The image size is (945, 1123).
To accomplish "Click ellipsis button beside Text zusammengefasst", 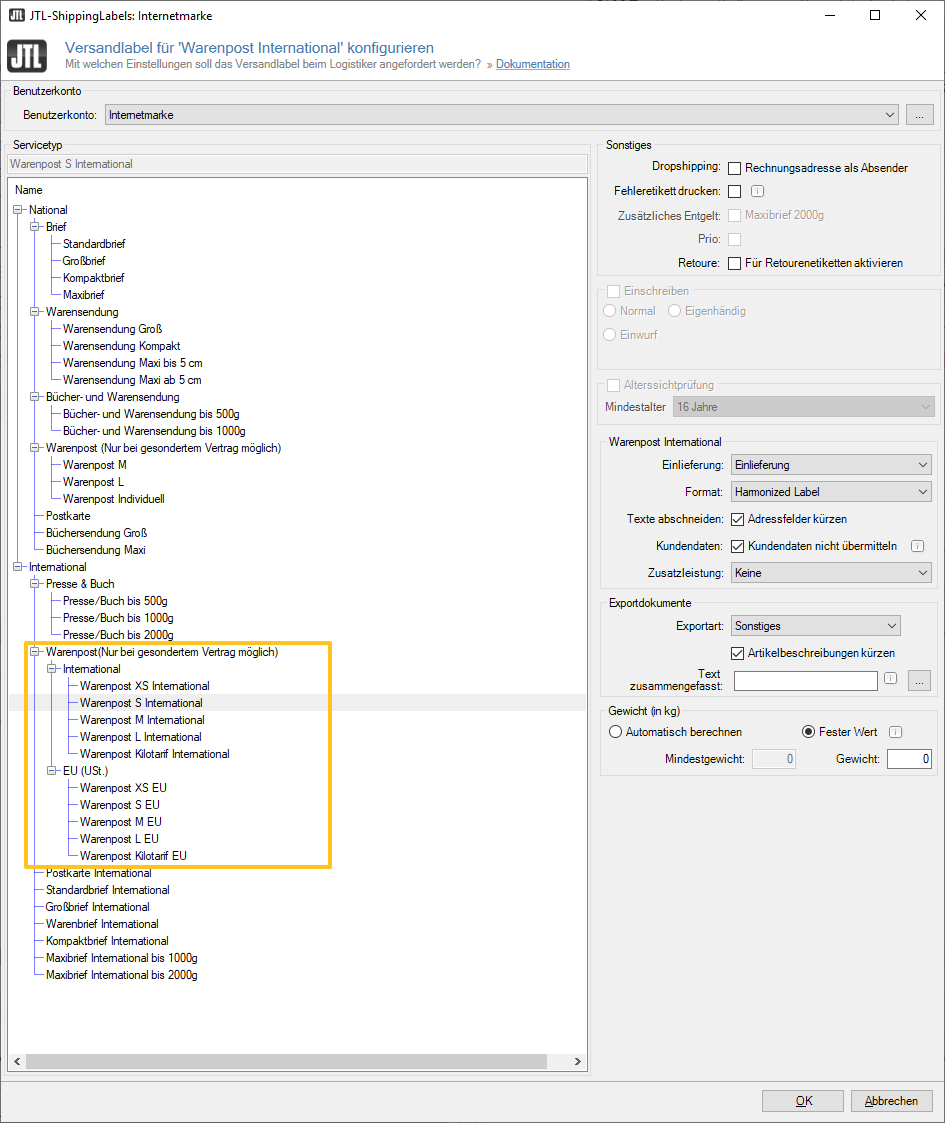I will tap(920, 680).
